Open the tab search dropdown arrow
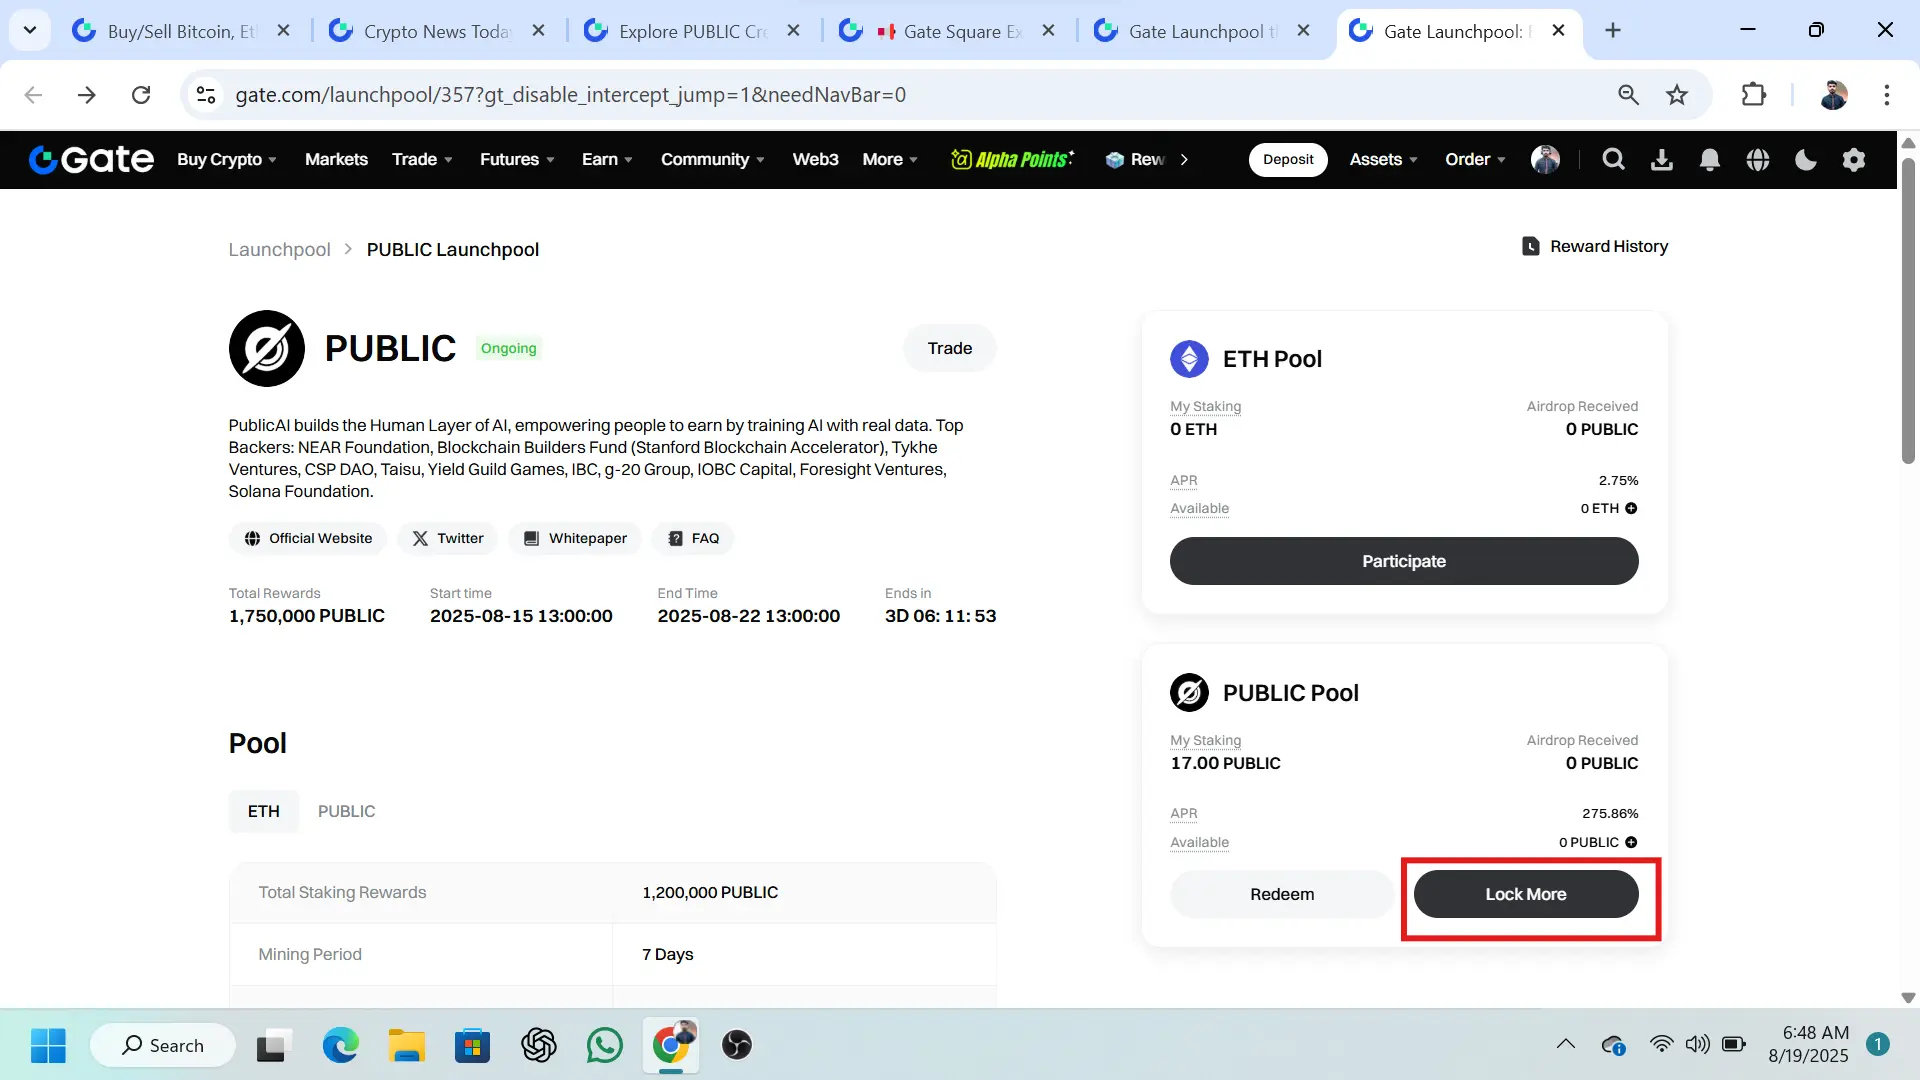This screenshot has width=1920, height=1080. 30,30
